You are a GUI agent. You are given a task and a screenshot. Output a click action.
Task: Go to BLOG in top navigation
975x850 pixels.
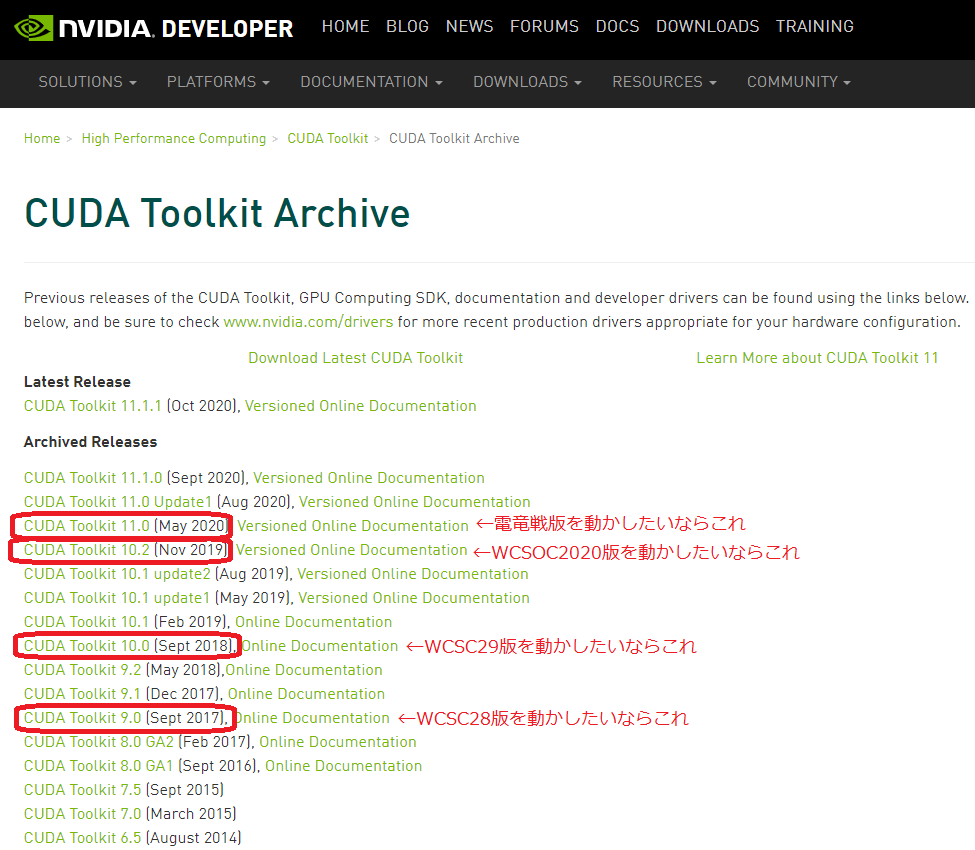point(407,27)
